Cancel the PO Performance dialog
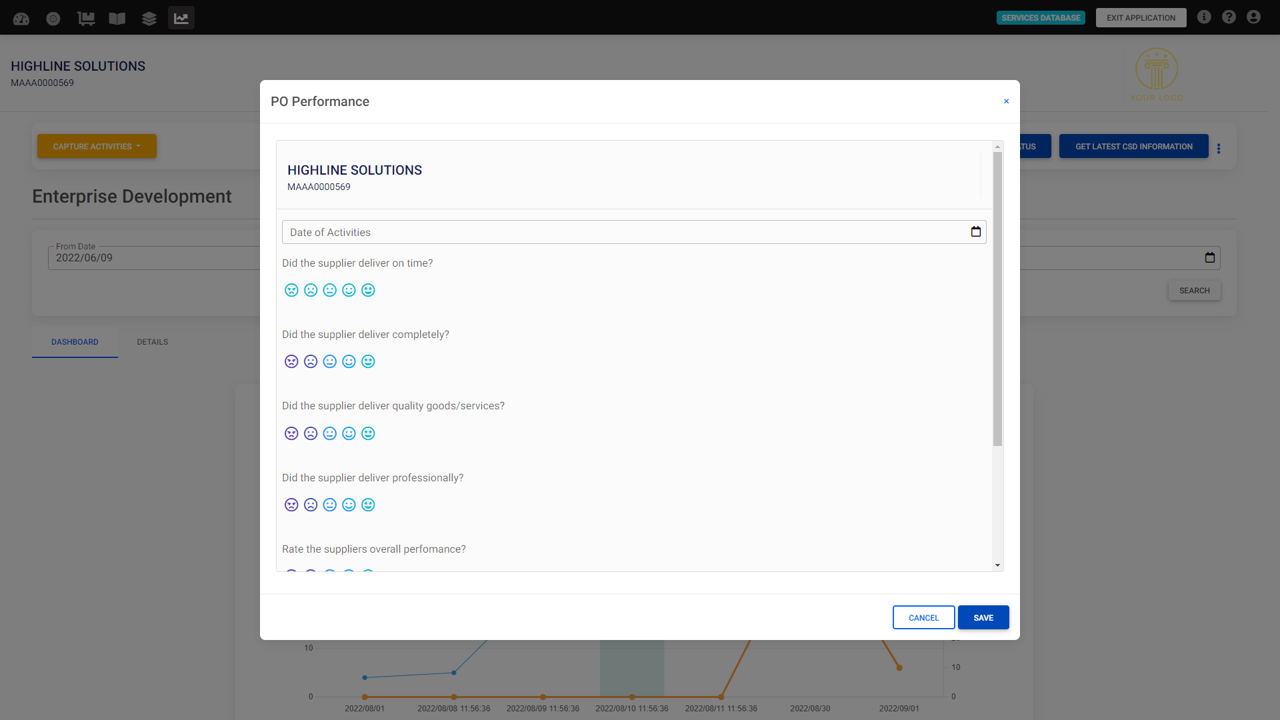 (923, 617)
